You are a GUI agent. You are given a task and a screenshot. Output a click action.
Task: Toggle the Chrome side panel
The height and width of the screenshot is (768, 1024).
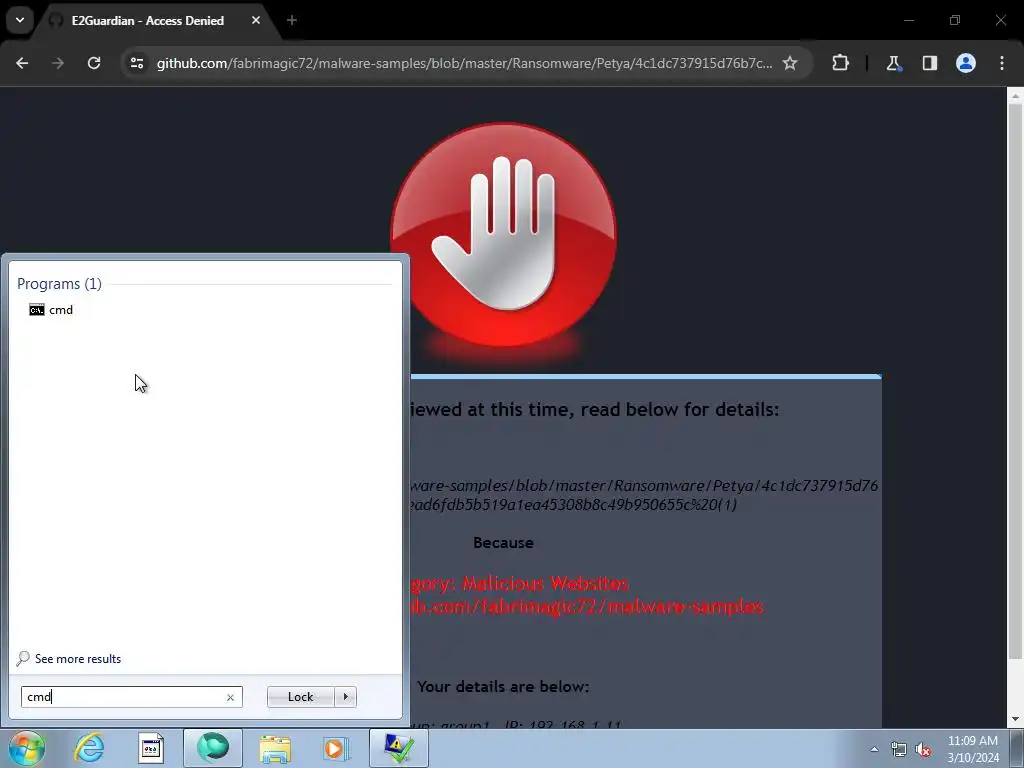pyautogui.click(x=930, y=63)
